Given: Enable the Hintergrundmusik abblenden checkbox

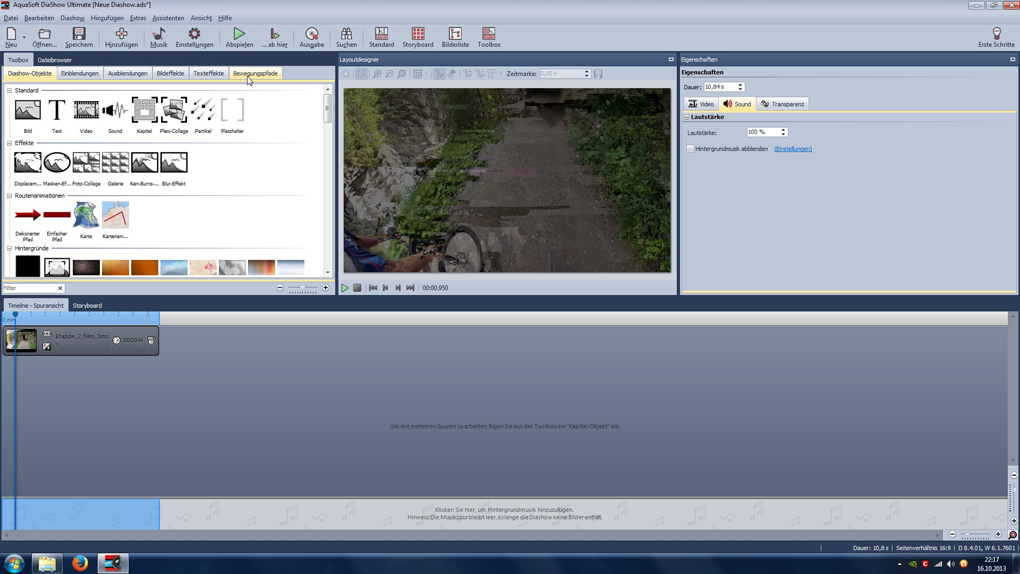Looking at the screenshot, I should 690,149.
